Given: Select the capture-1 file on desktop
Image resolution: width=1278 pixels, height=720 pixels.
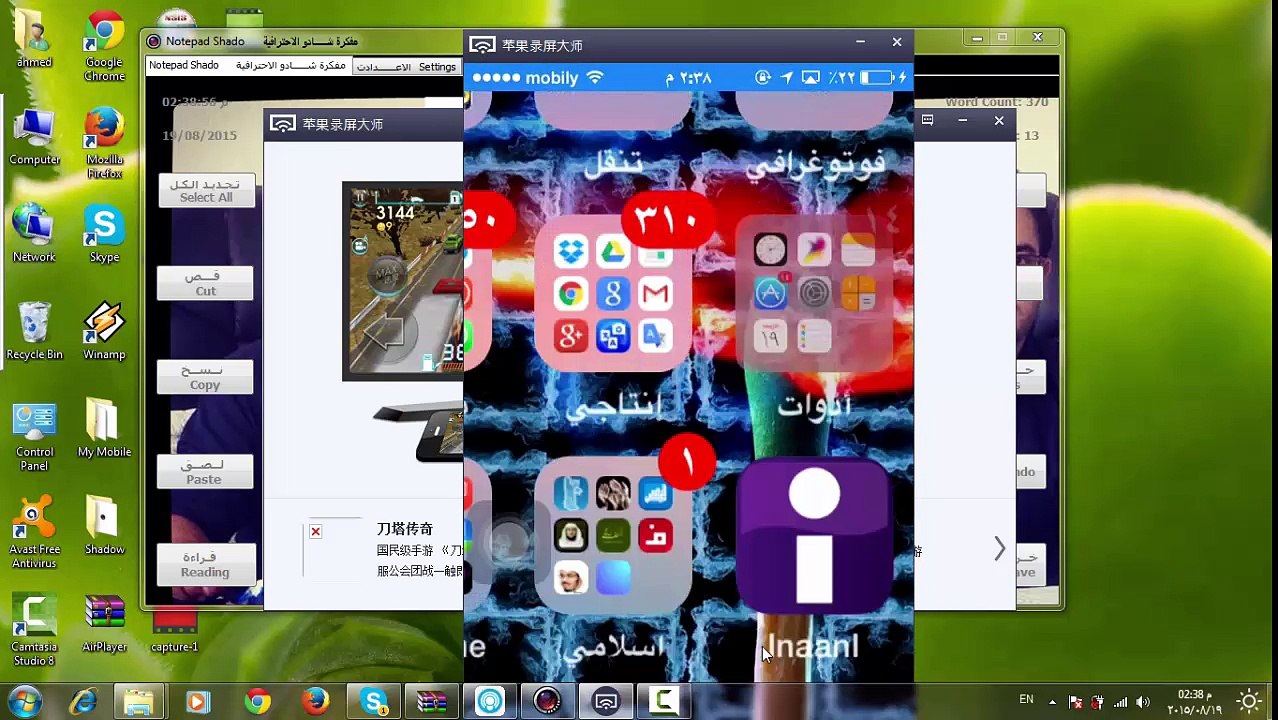Looking at the screenshot, I should click(174, 630).
